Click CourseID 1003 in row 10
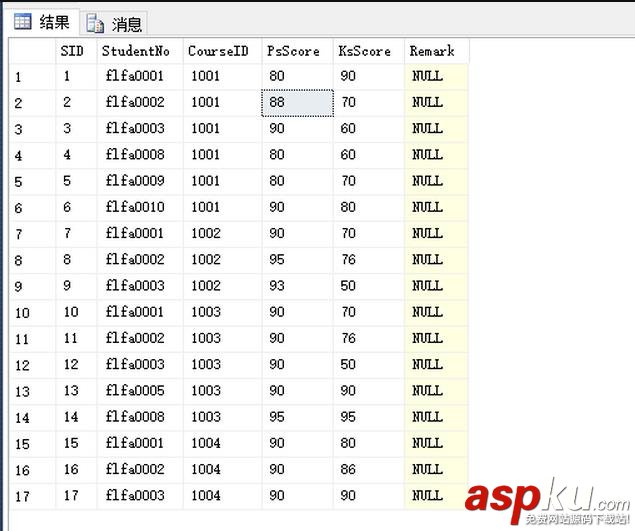635x531 pixels. click(222, 313)
